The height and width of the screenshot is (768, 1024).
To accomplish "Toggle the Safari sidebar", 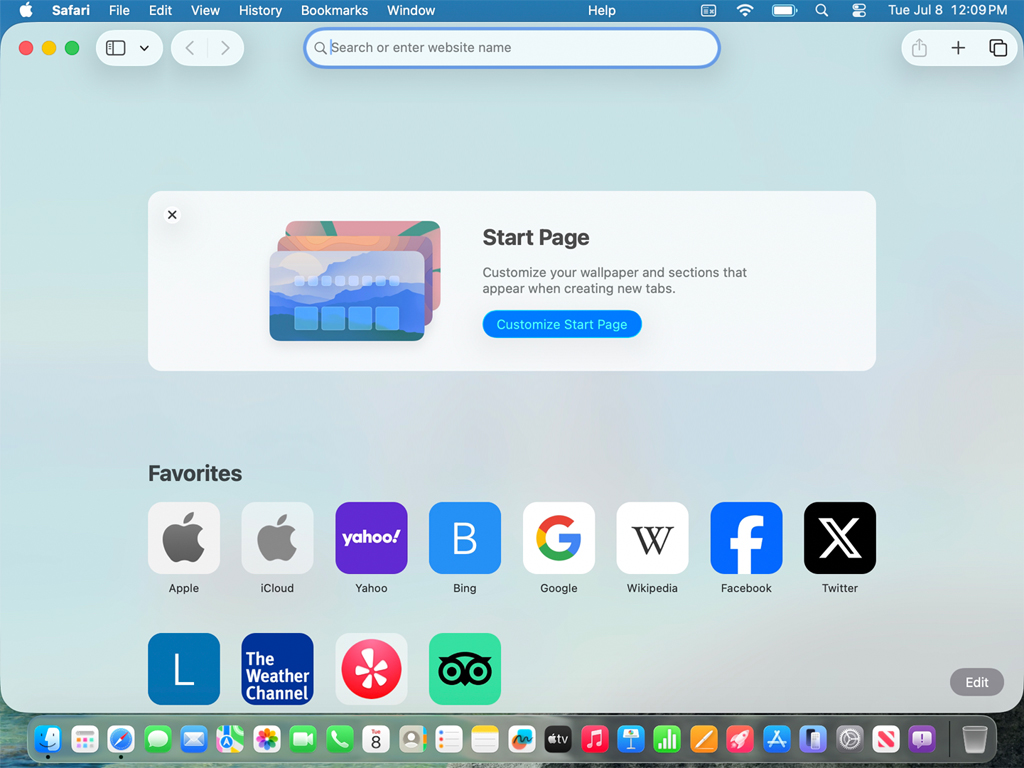I will coord(116,48).
